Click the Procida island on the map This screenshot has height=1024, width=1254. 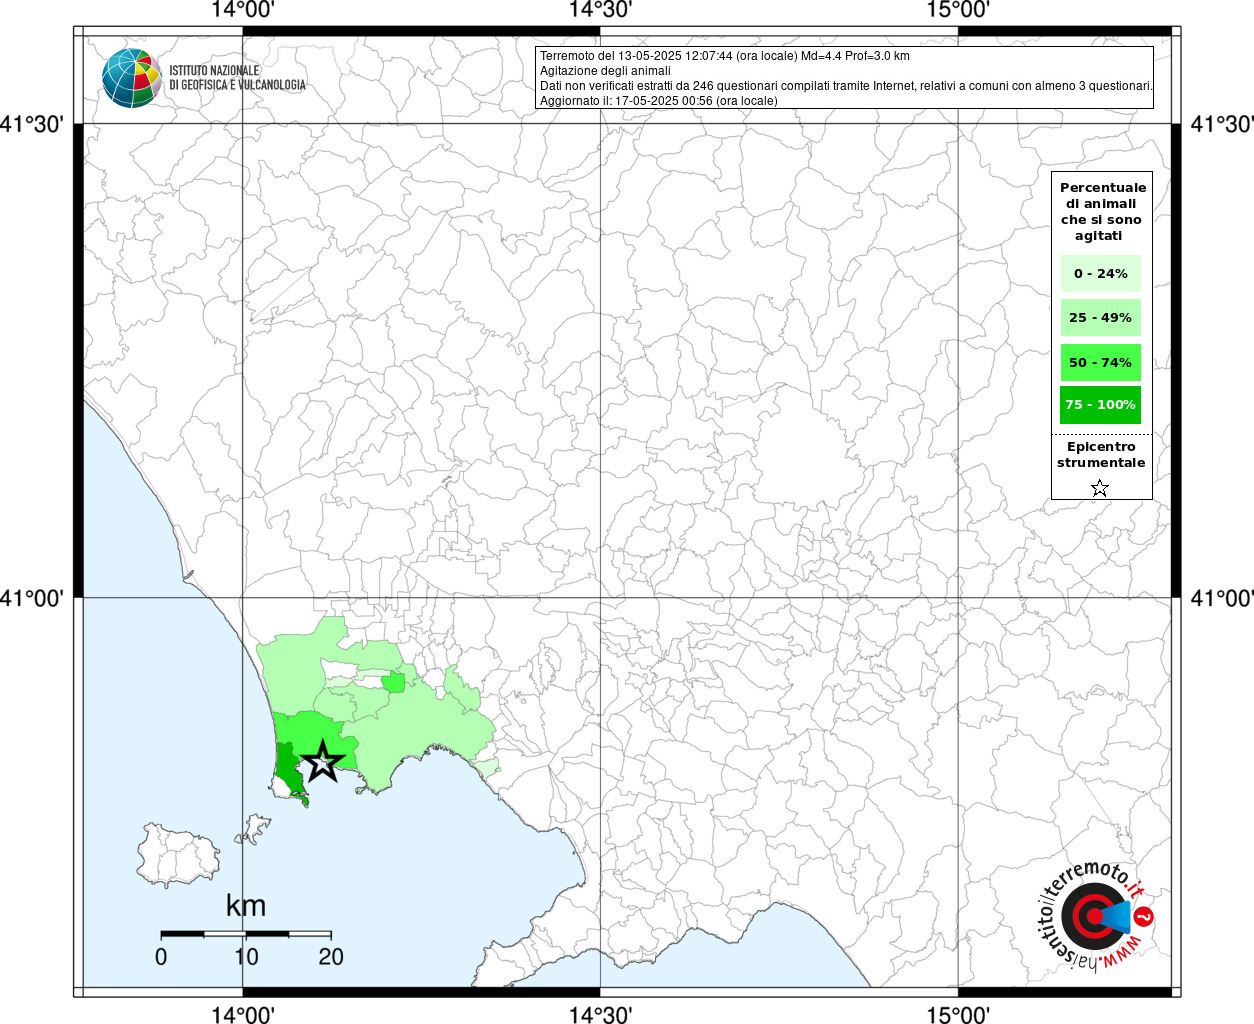256,829
